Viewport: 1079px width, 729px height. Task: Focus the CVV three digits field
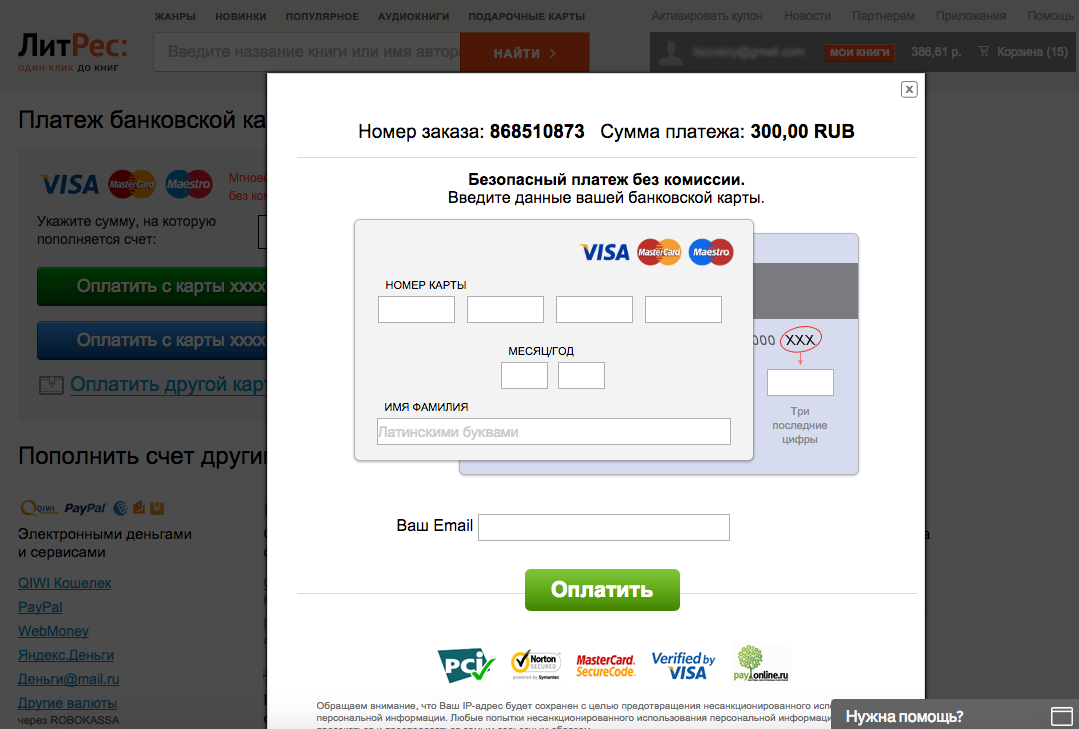tap(800, 383)
